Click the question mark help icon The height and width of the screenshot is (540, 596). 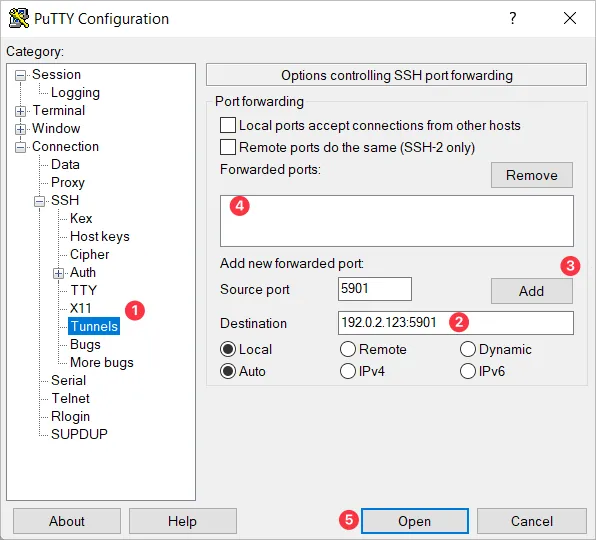(512, 18)
